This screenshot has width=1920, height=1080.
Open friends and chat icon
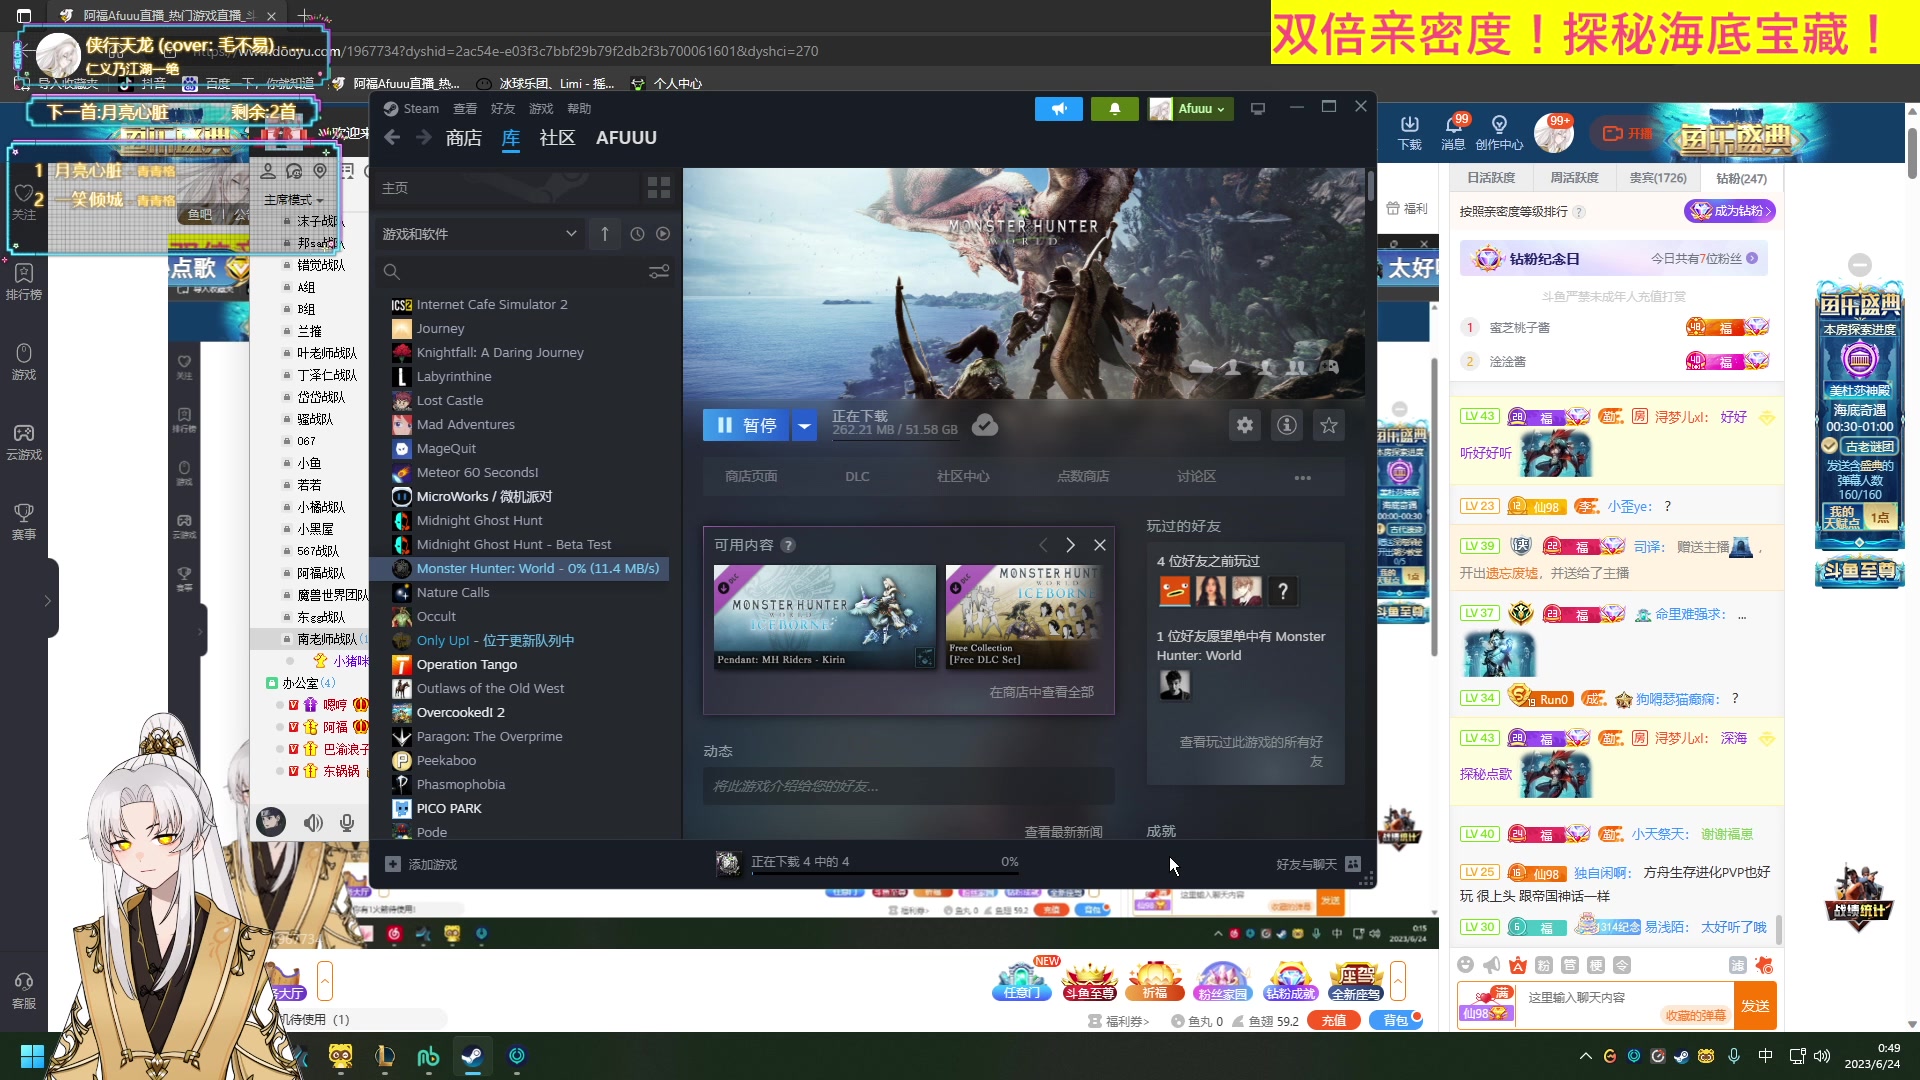click(x=1353, y=864)
